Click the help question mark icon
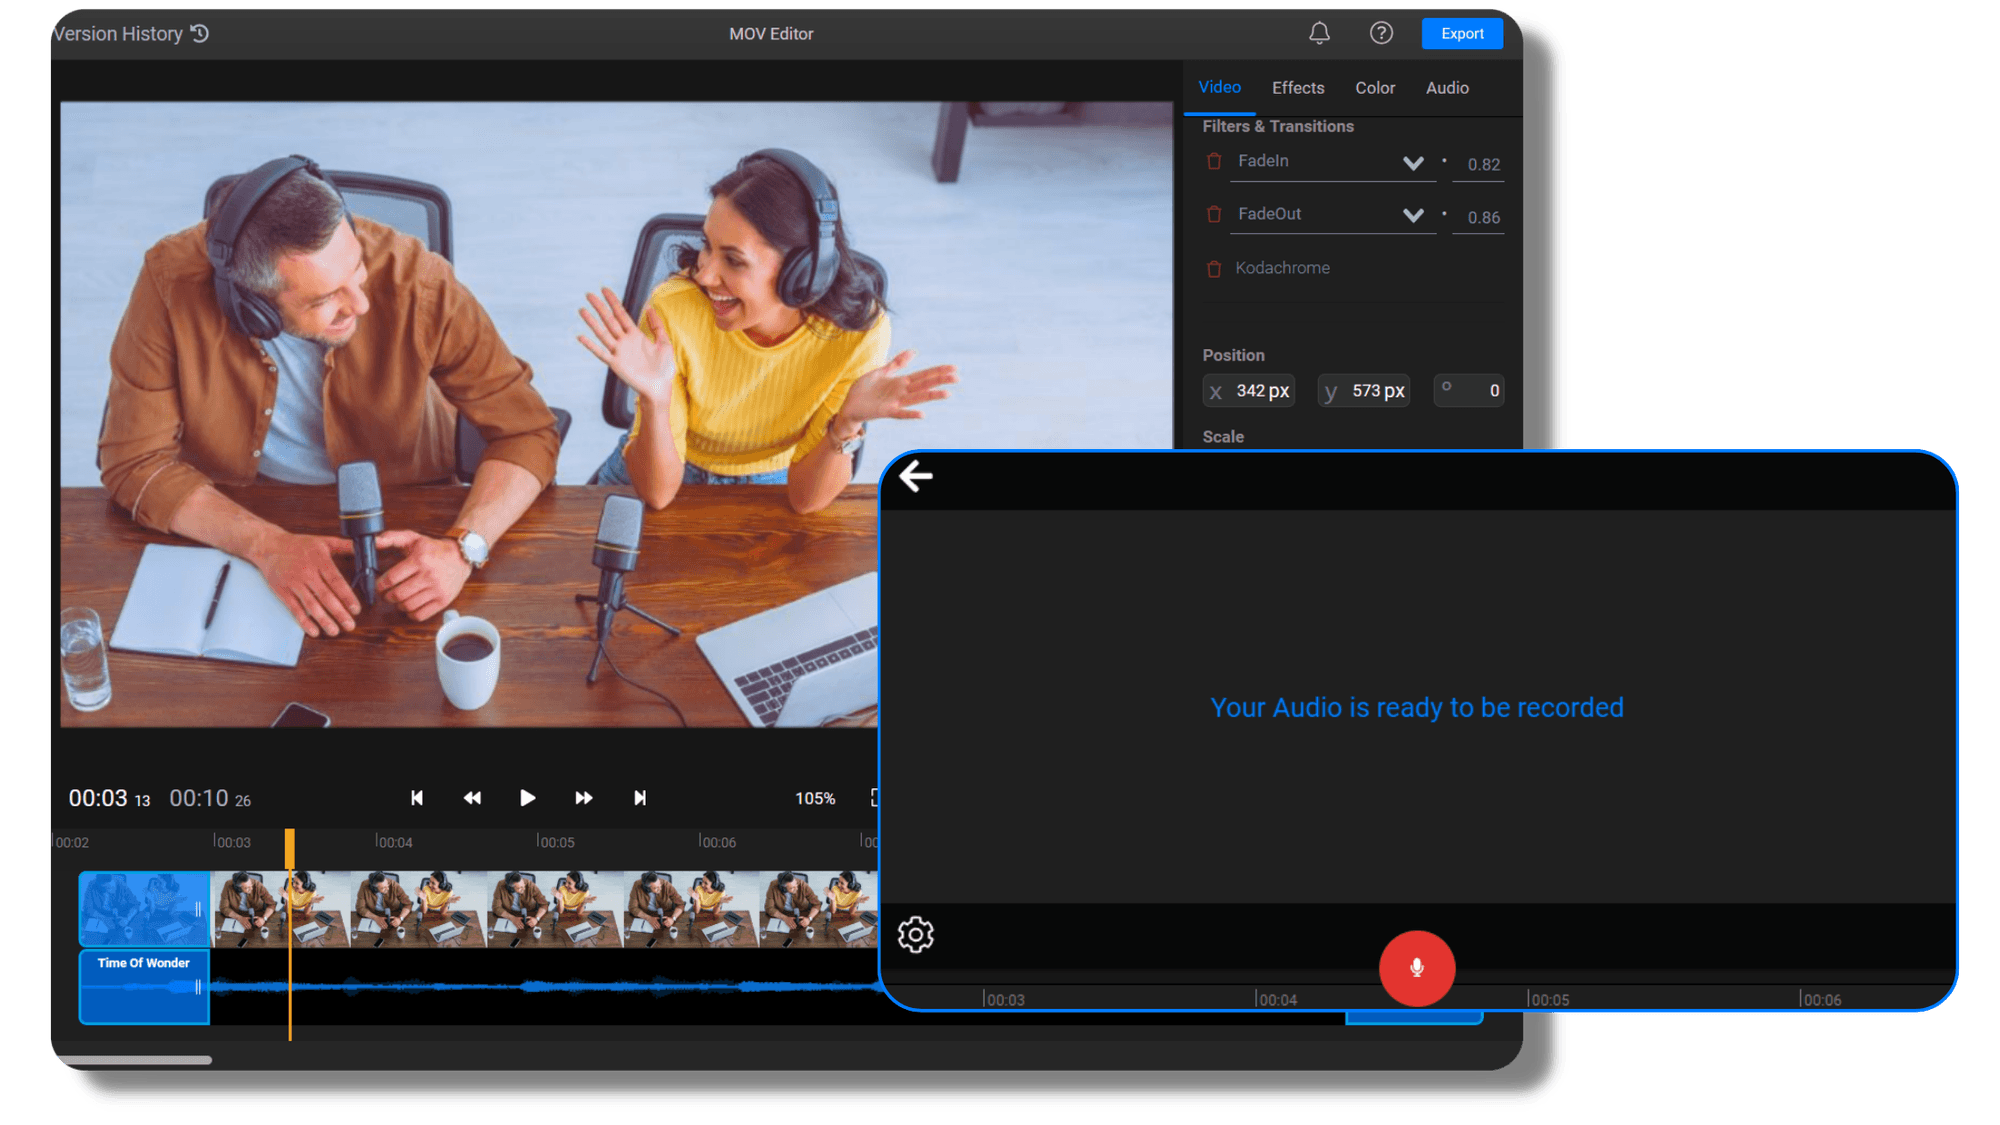Image resolution: width=2000 pixels, height=1125 pixels. [x=1381, y=33]
